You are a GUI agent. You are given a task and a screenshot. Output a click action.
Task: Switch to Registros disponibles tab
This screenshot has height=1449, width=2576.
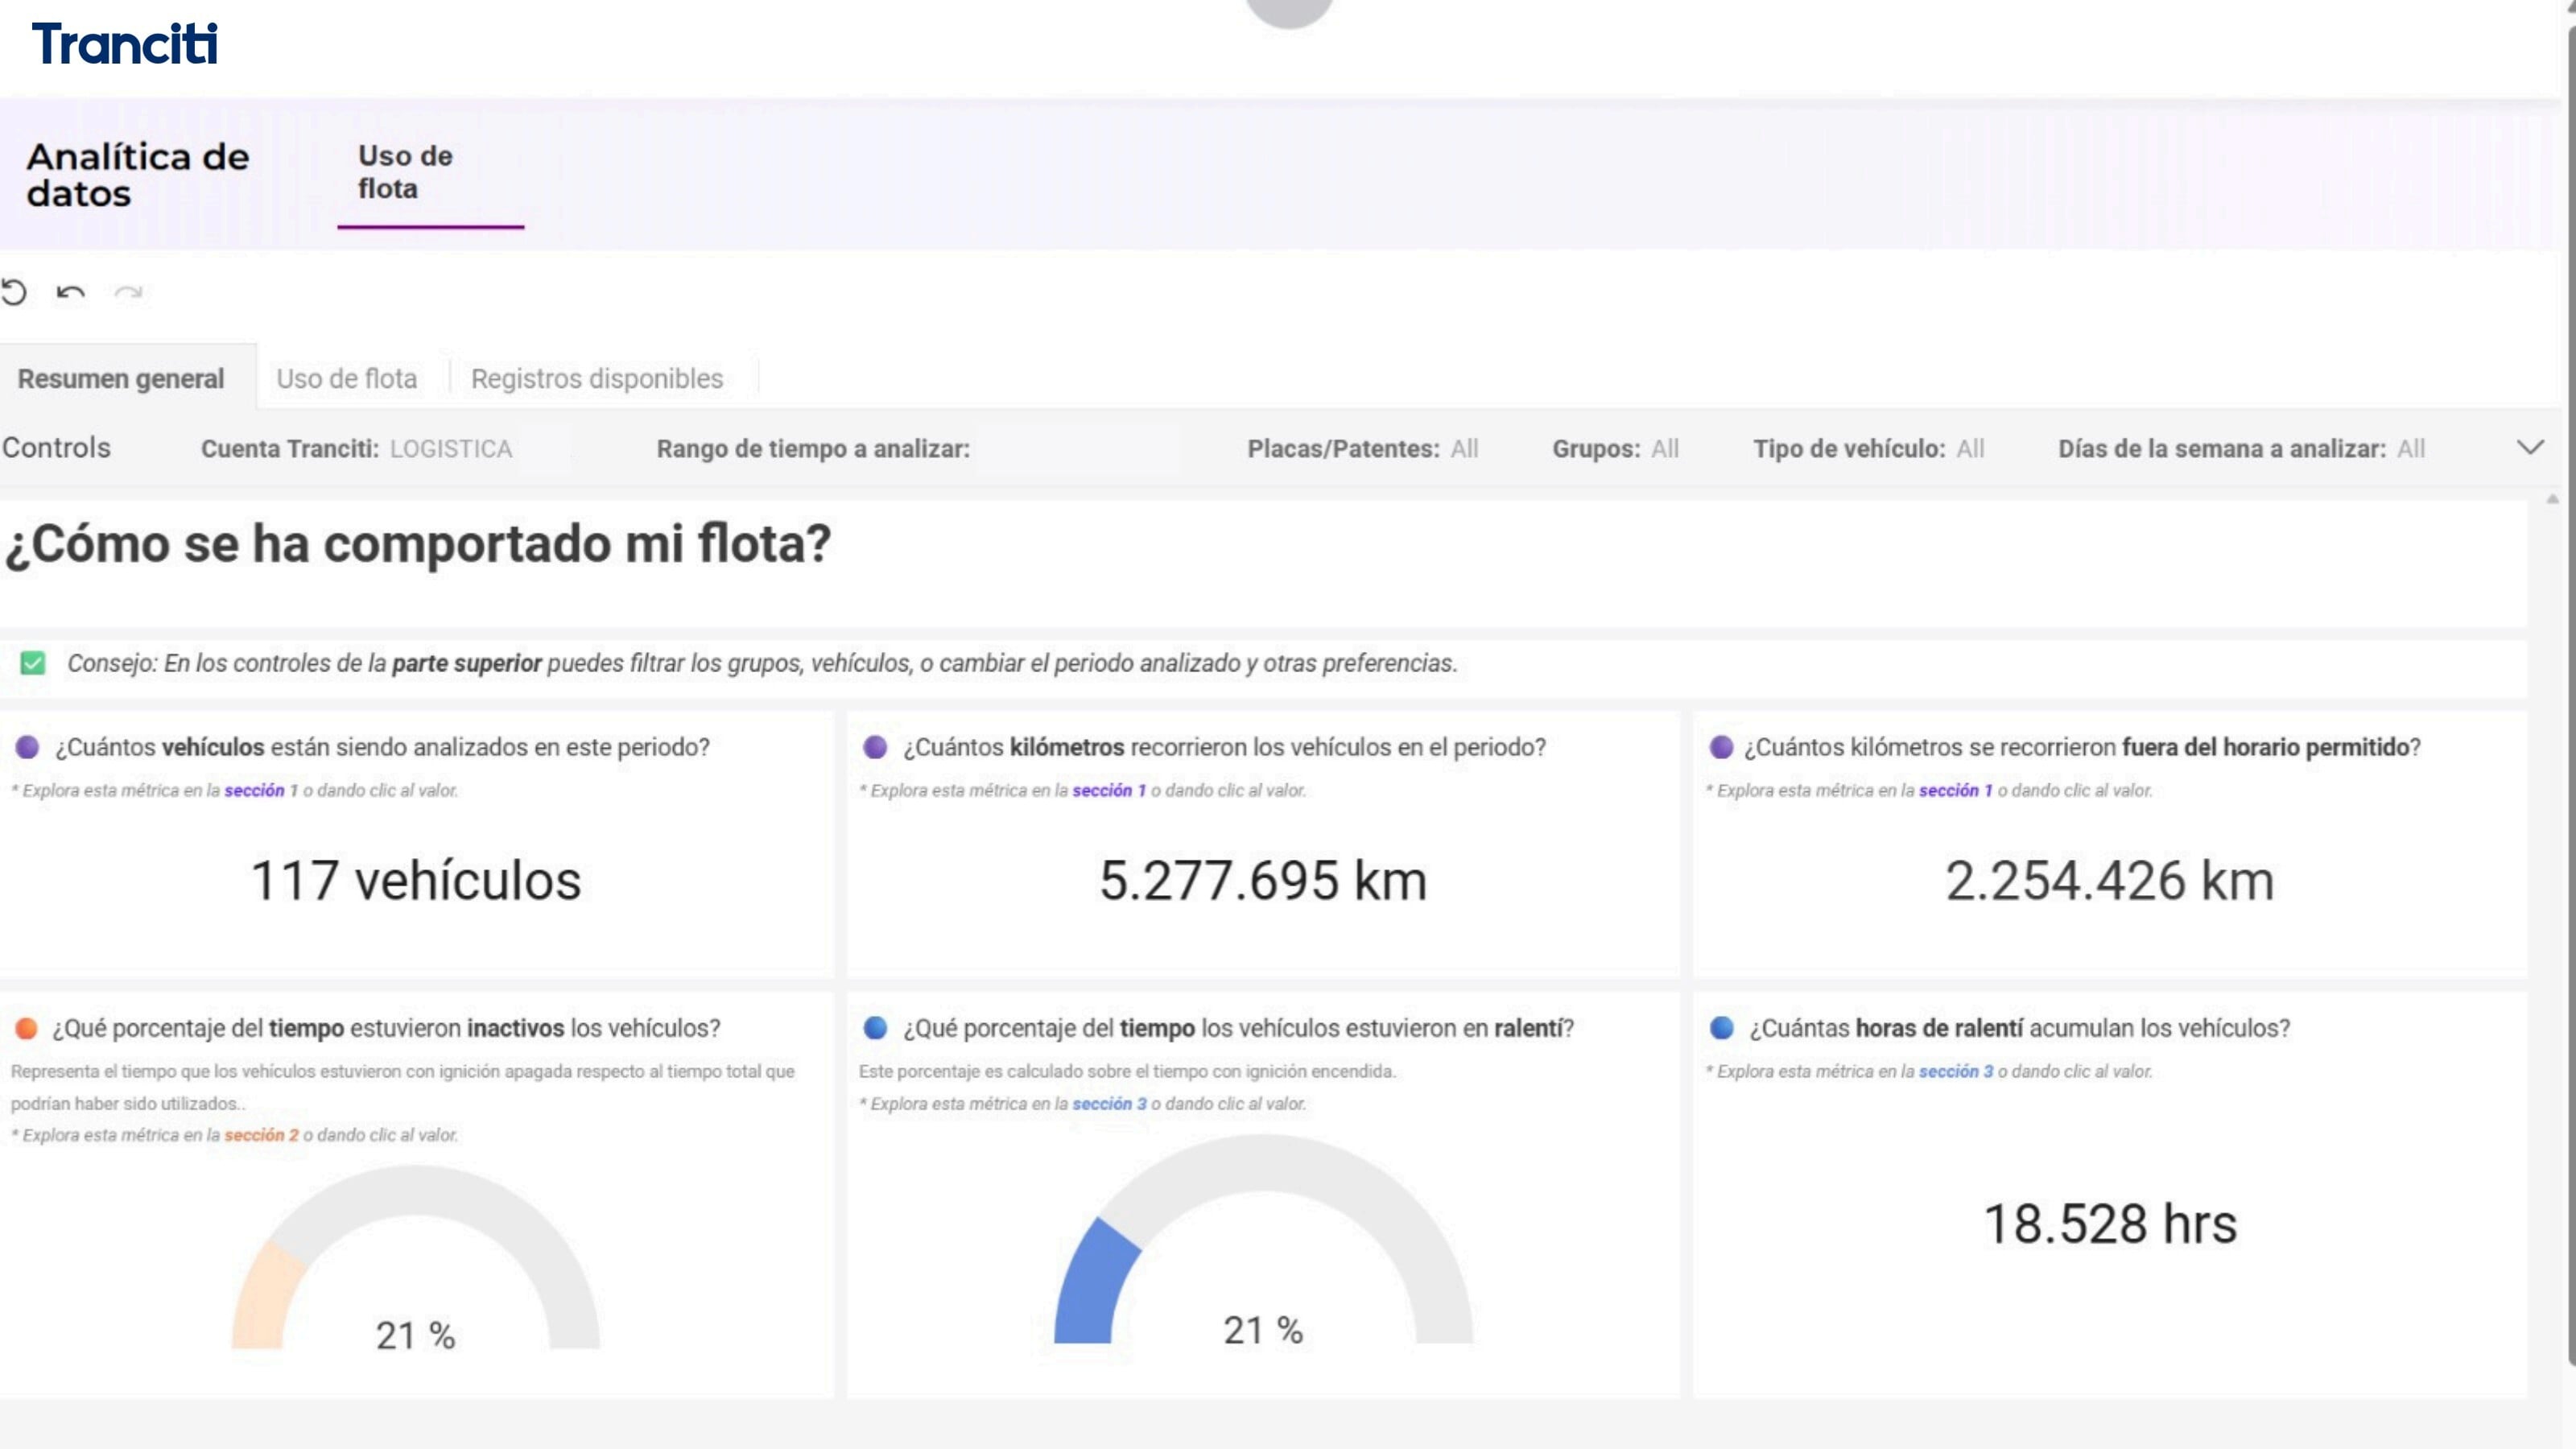point(597,379)
